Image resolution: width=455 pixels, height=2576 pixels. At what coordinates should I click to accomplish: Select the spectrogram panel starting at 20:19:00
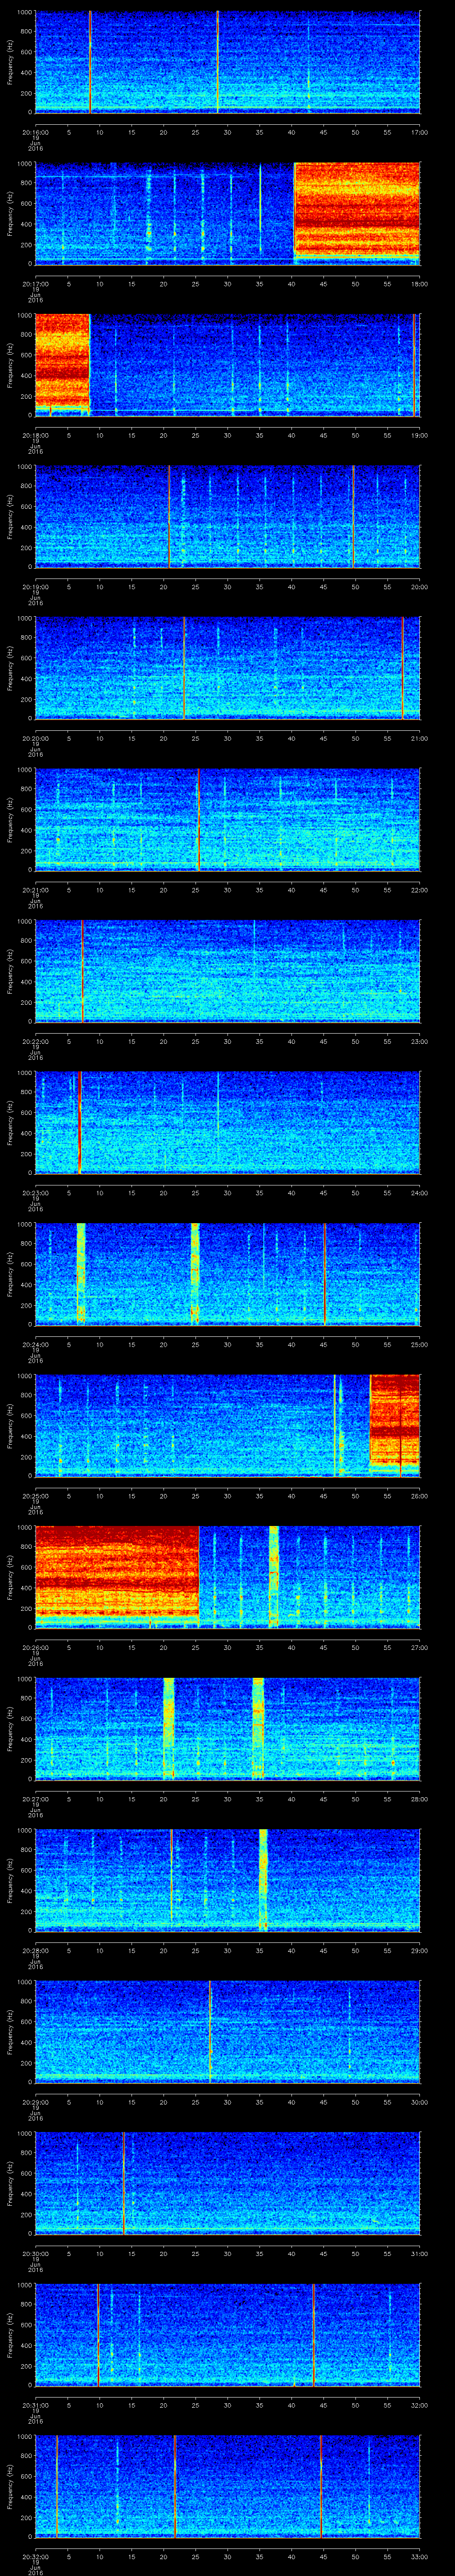[227, 517]
